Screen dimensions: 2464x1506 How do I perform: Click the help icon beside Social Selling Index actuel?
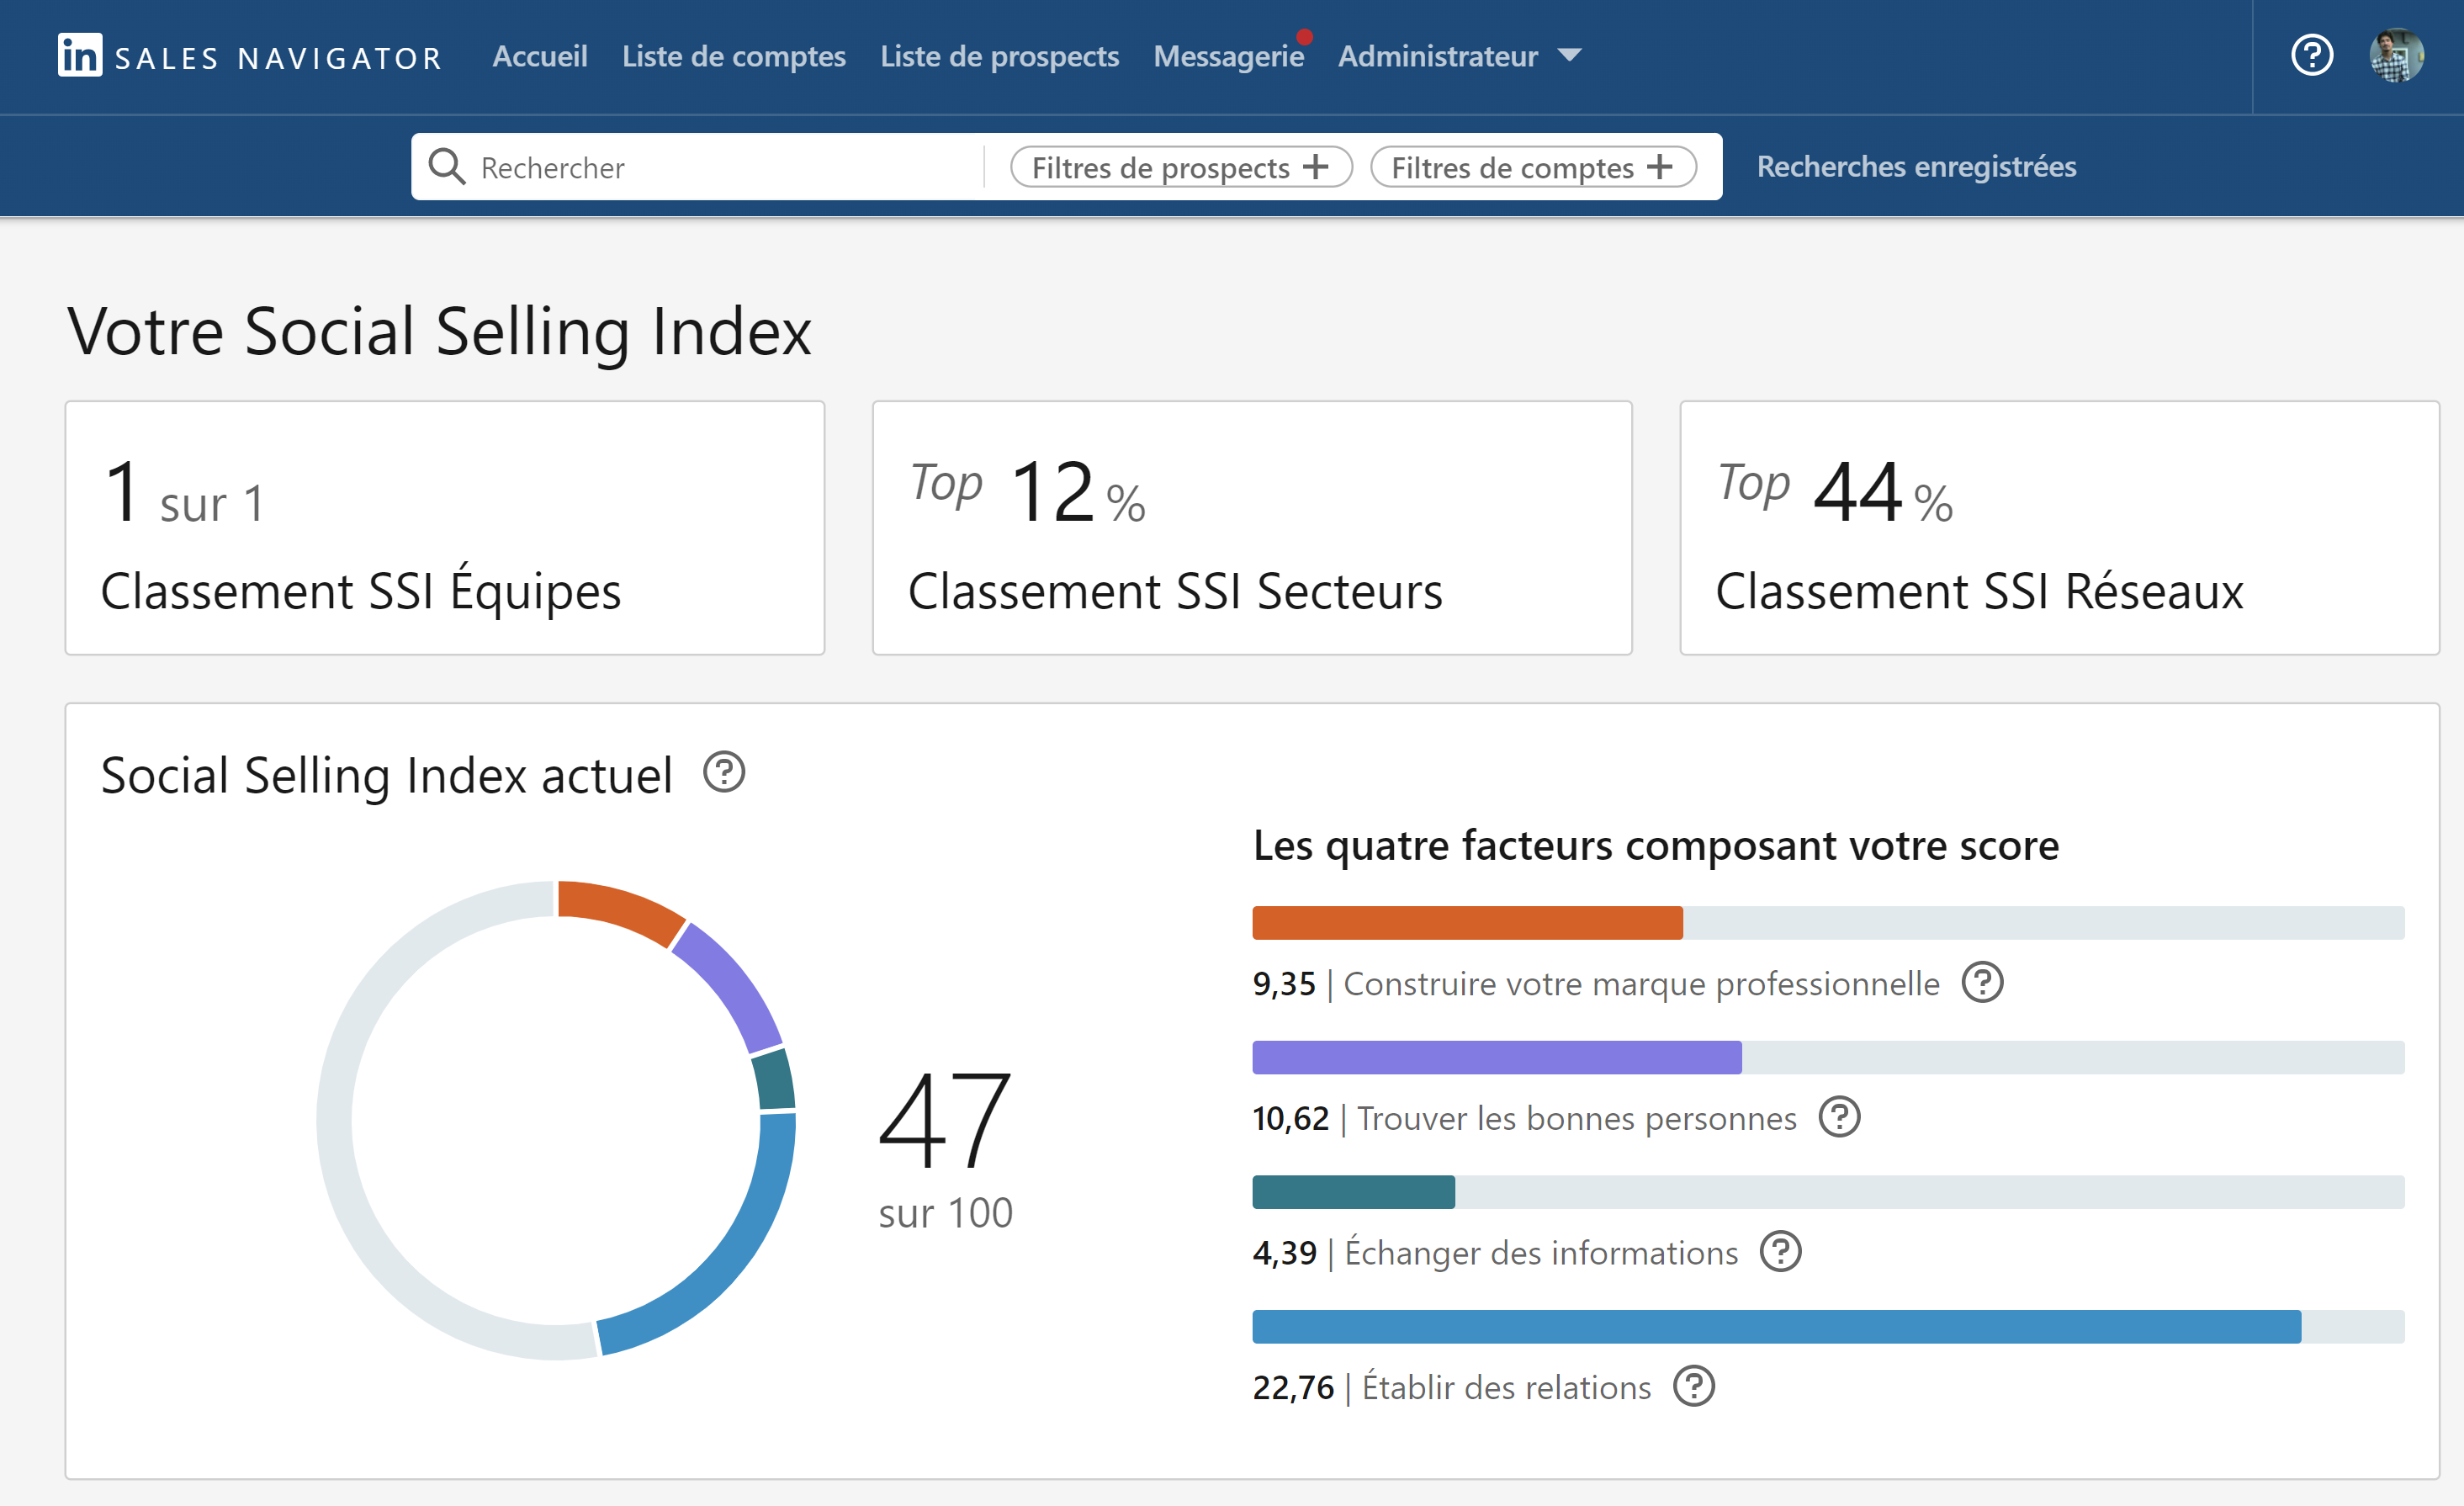point(725,772)
